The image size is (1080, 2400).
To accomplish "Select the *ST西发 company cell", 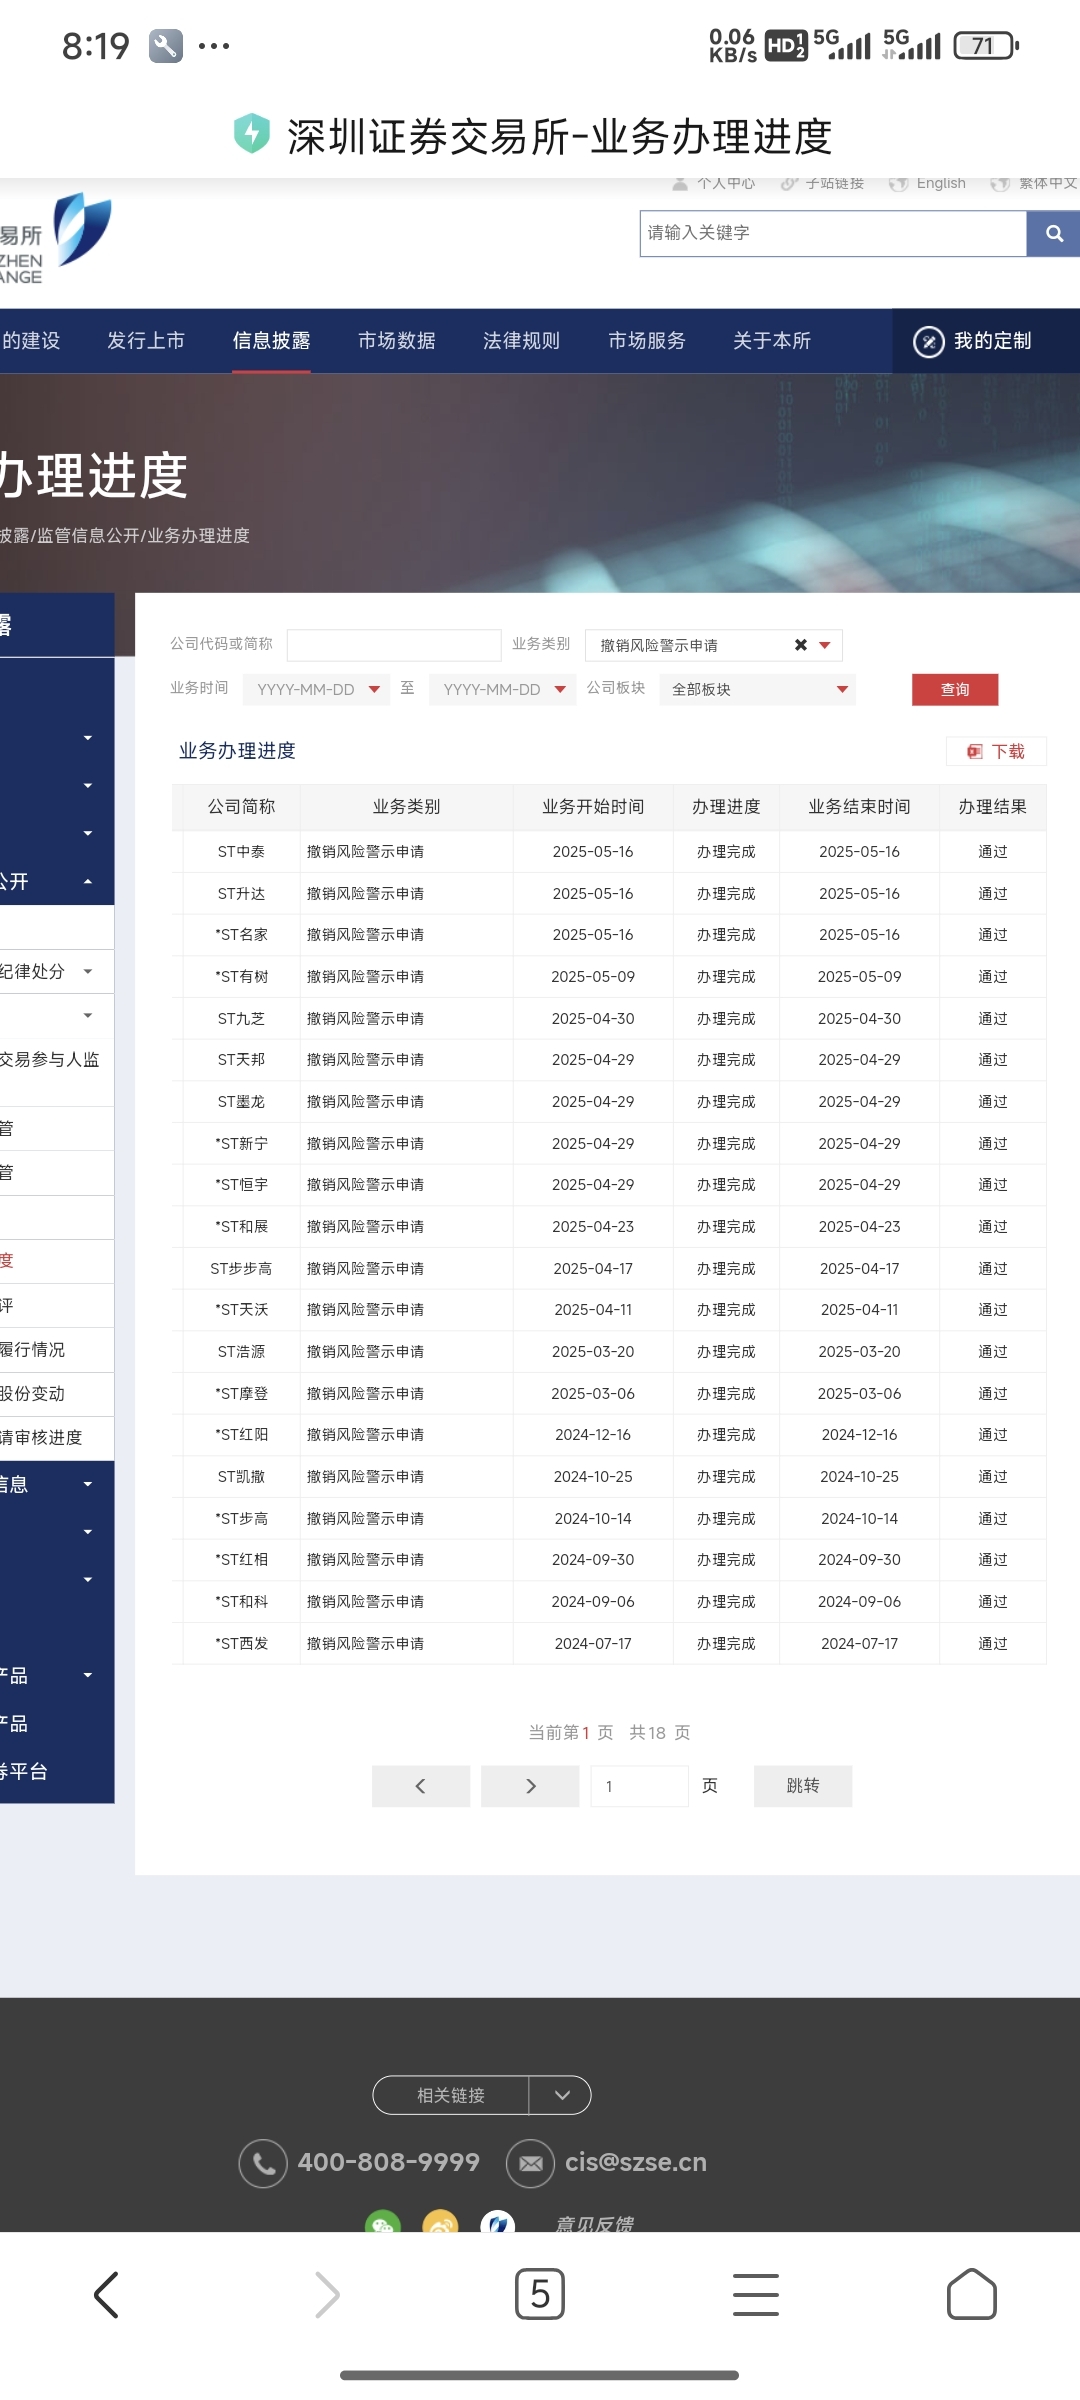I will pos(241,1644).
